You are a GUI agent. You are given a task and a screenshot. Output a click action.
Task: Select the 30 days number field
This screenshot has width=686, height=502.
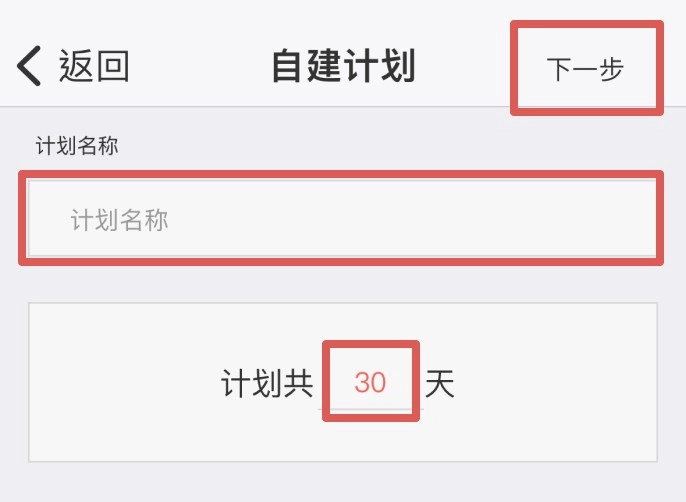[x=370, y=382]
